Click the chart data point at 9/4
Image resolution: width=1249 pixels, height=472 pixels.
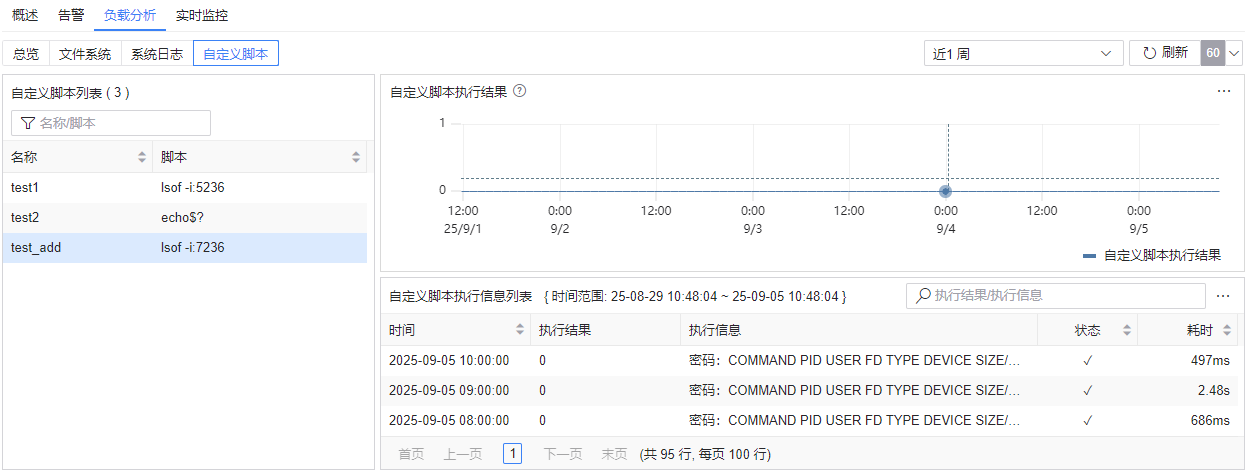coord(946,190)
